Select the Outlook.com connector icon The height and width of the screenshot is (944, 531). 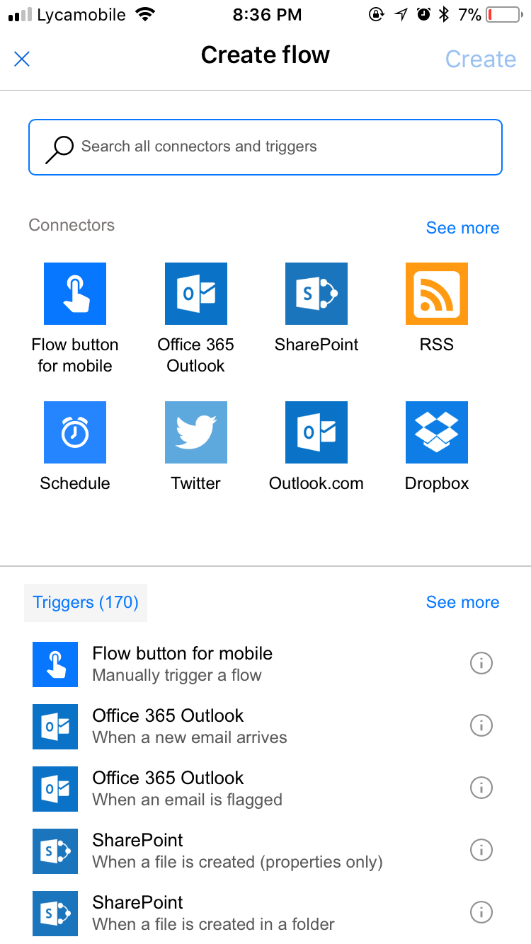[x=317, y=432]
